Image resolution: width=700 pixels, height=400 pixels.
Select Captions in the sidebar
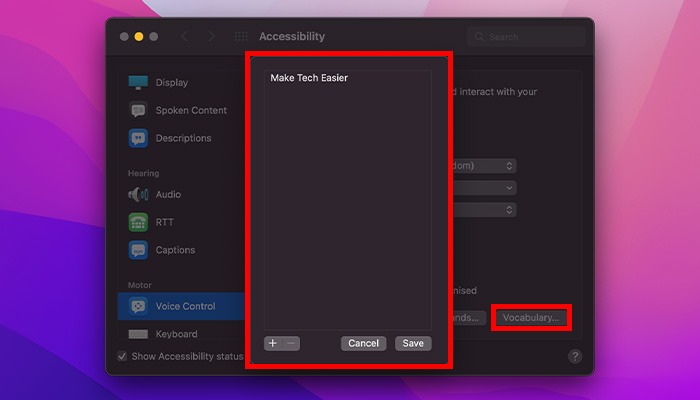(181, 250)
